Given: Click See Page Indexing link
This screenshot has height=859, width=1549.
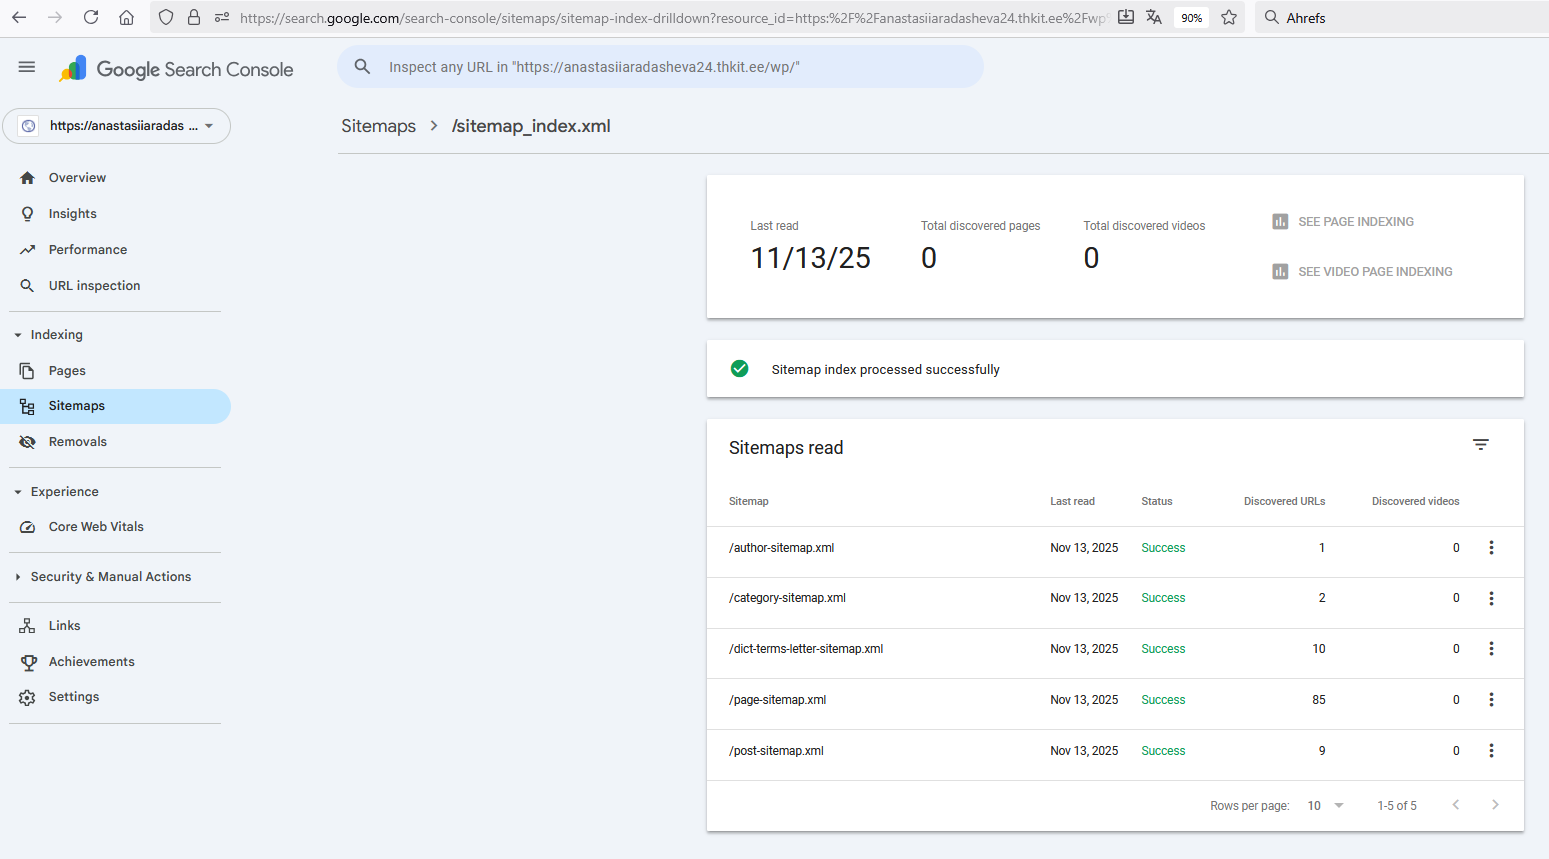Looking at the screenshot, I should [1354, 222].
